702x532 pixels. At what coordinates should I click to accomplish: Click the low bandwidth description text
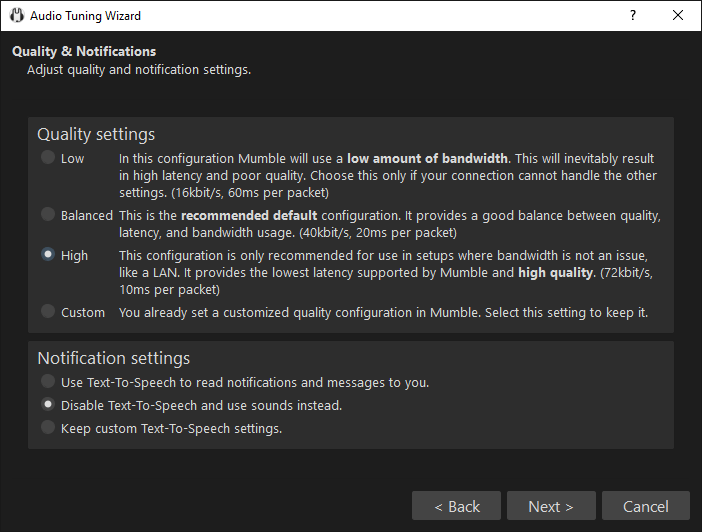point(388,175)
